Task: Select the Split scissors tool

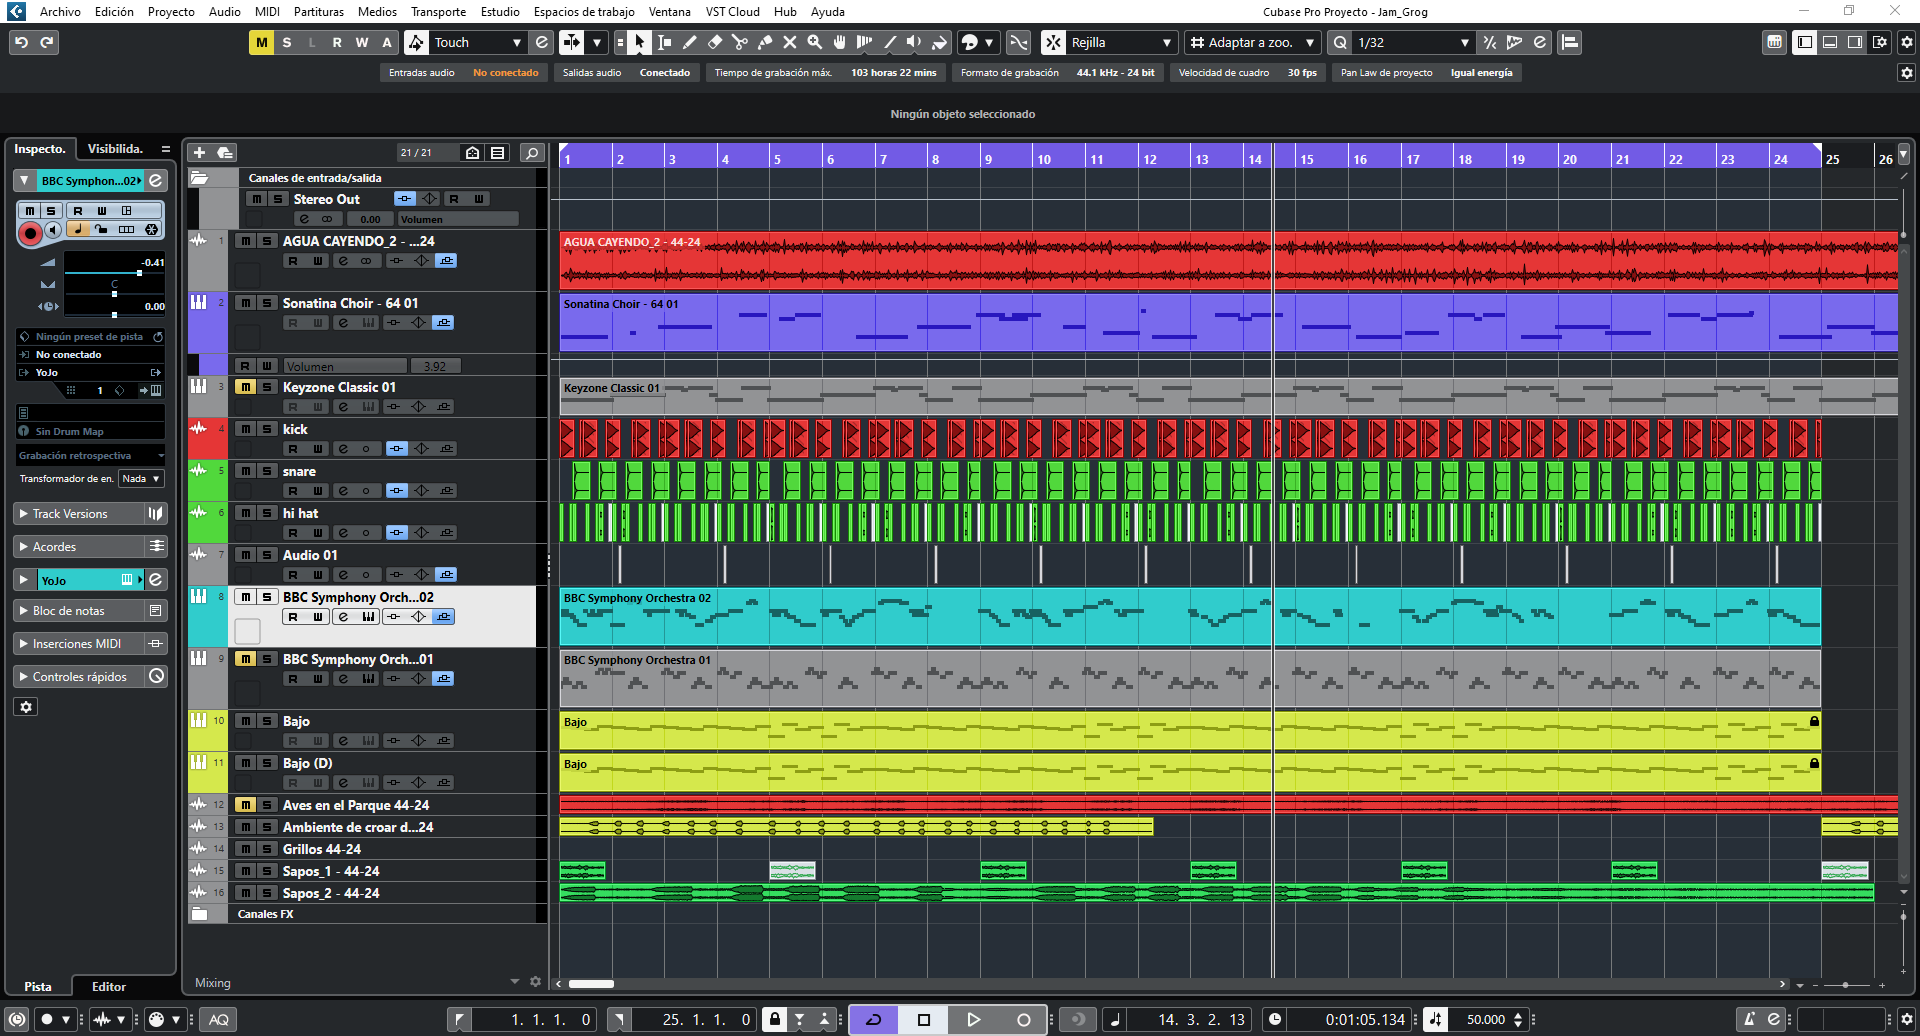Action: click(739, 42)
